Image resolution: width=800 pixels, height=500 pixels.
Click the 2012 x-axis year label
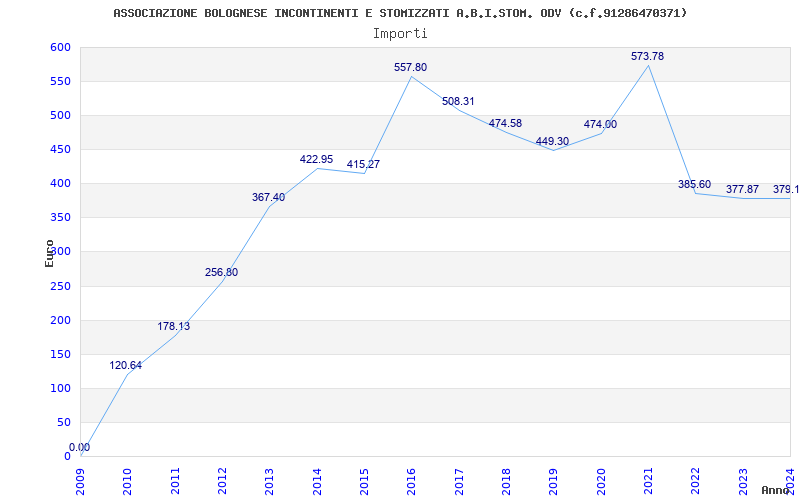222,481
